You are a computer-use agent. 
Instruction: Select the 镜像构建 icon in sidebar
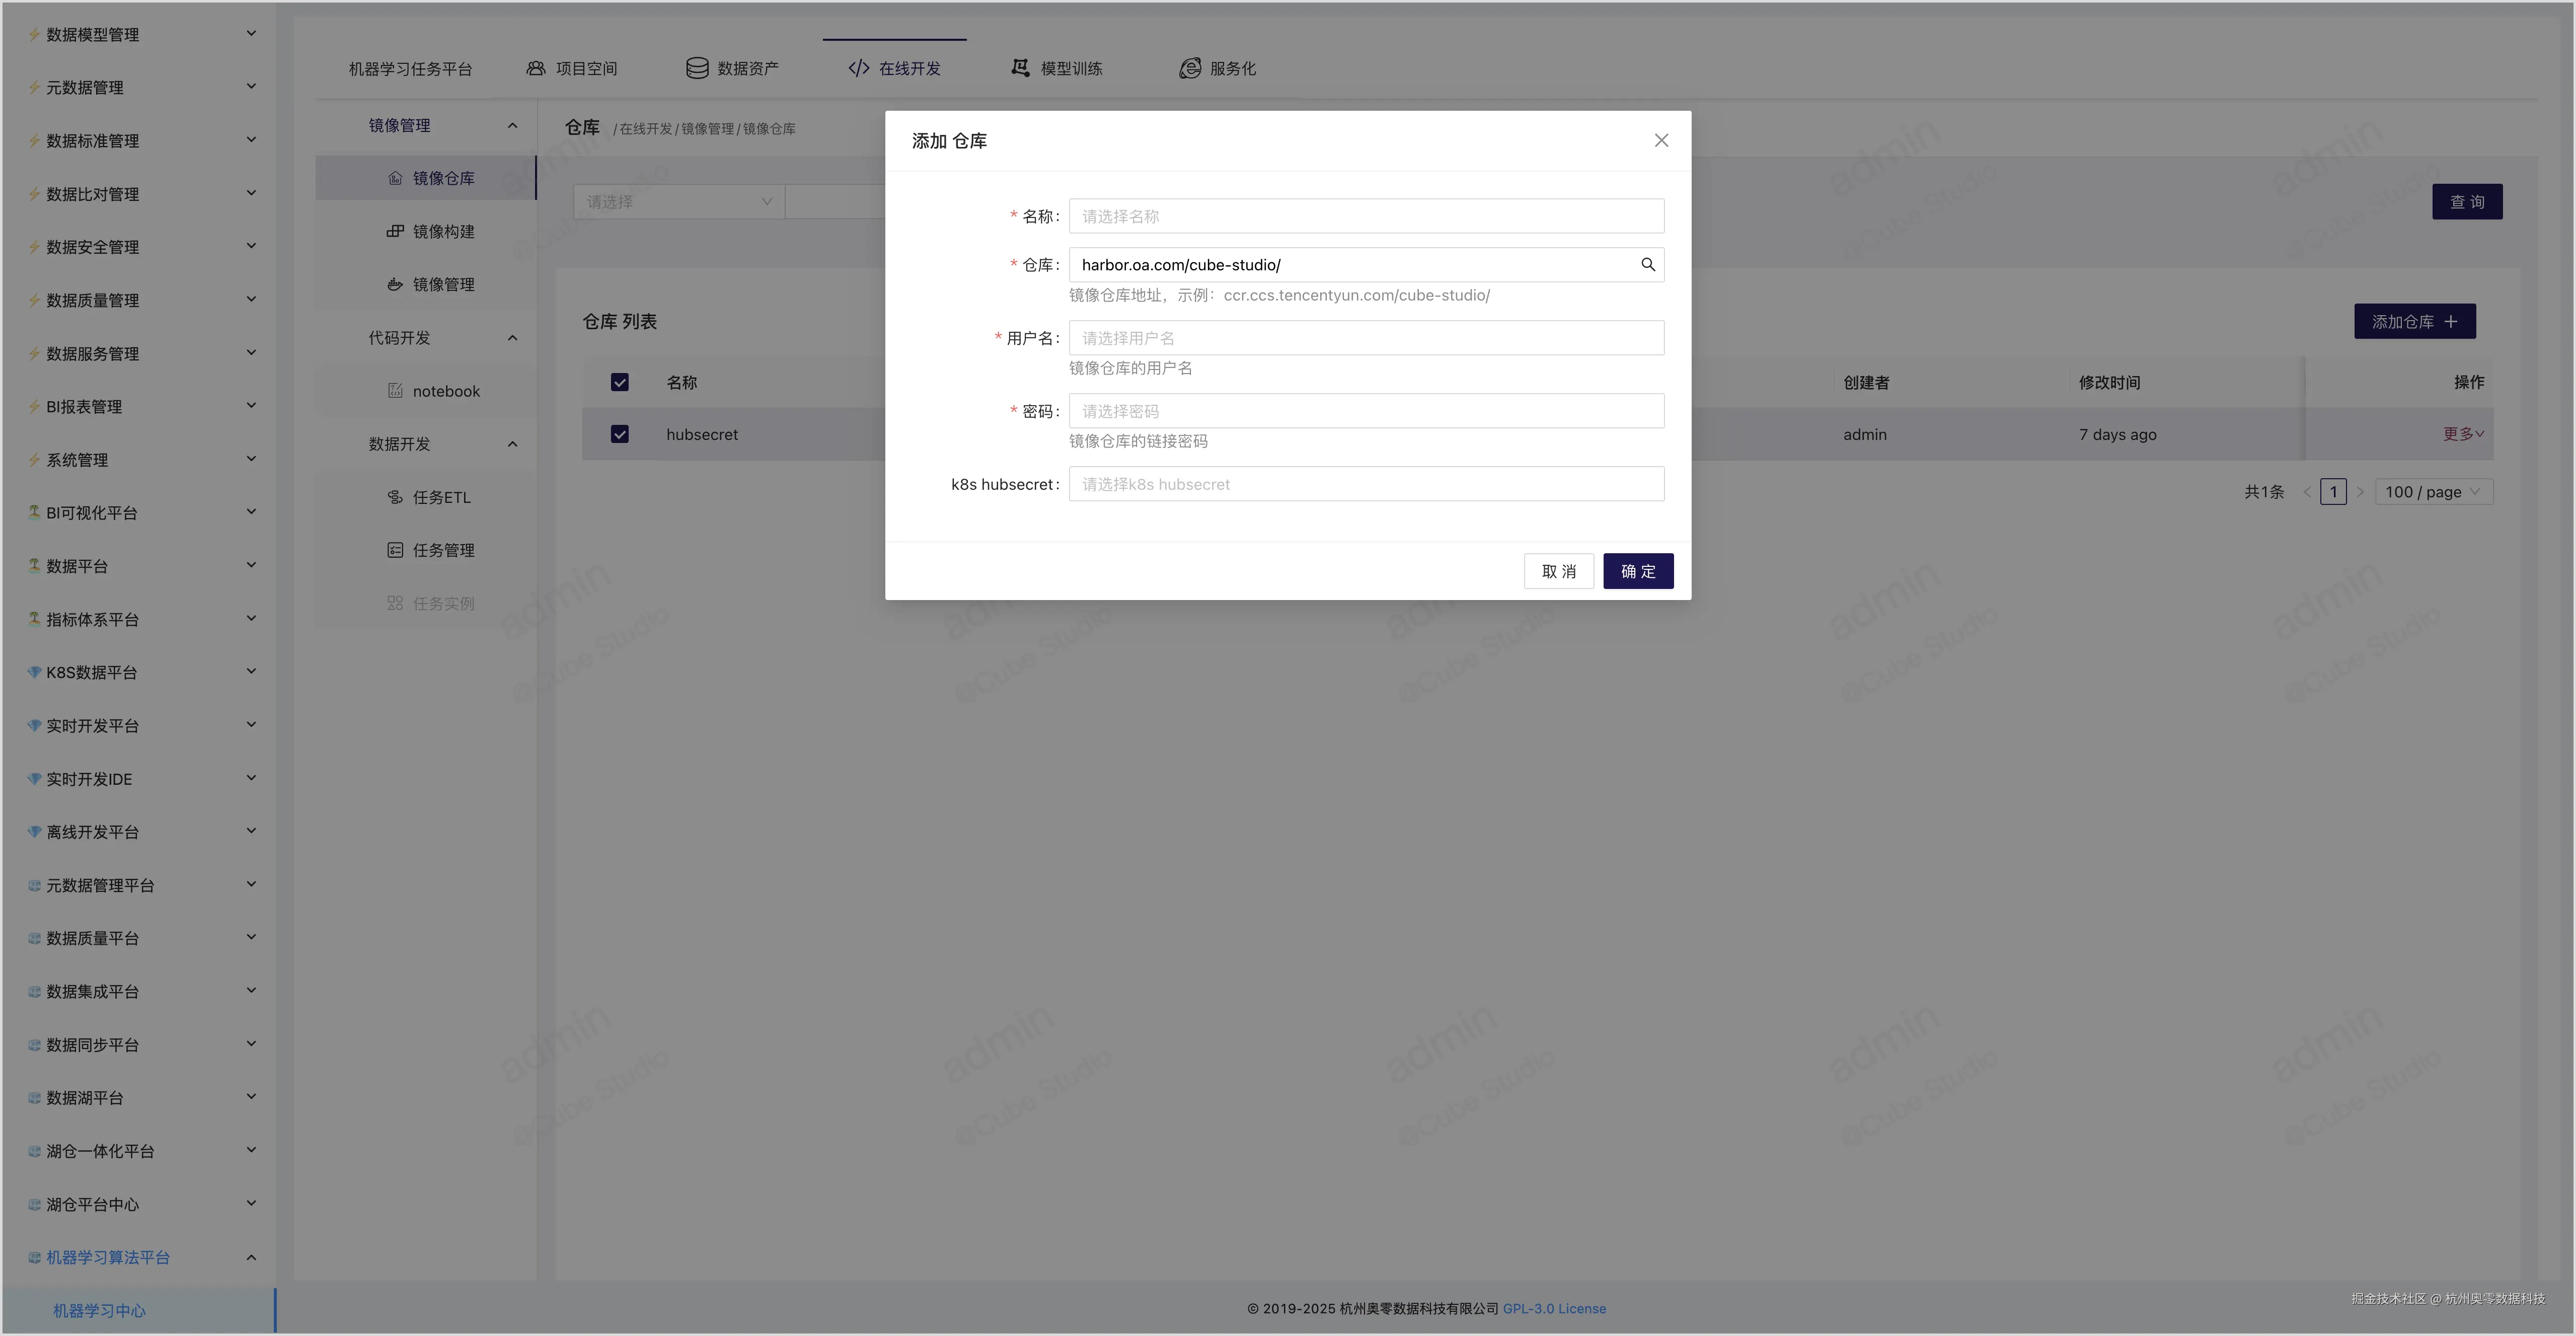pyautogui.click(x=395, y=231)
